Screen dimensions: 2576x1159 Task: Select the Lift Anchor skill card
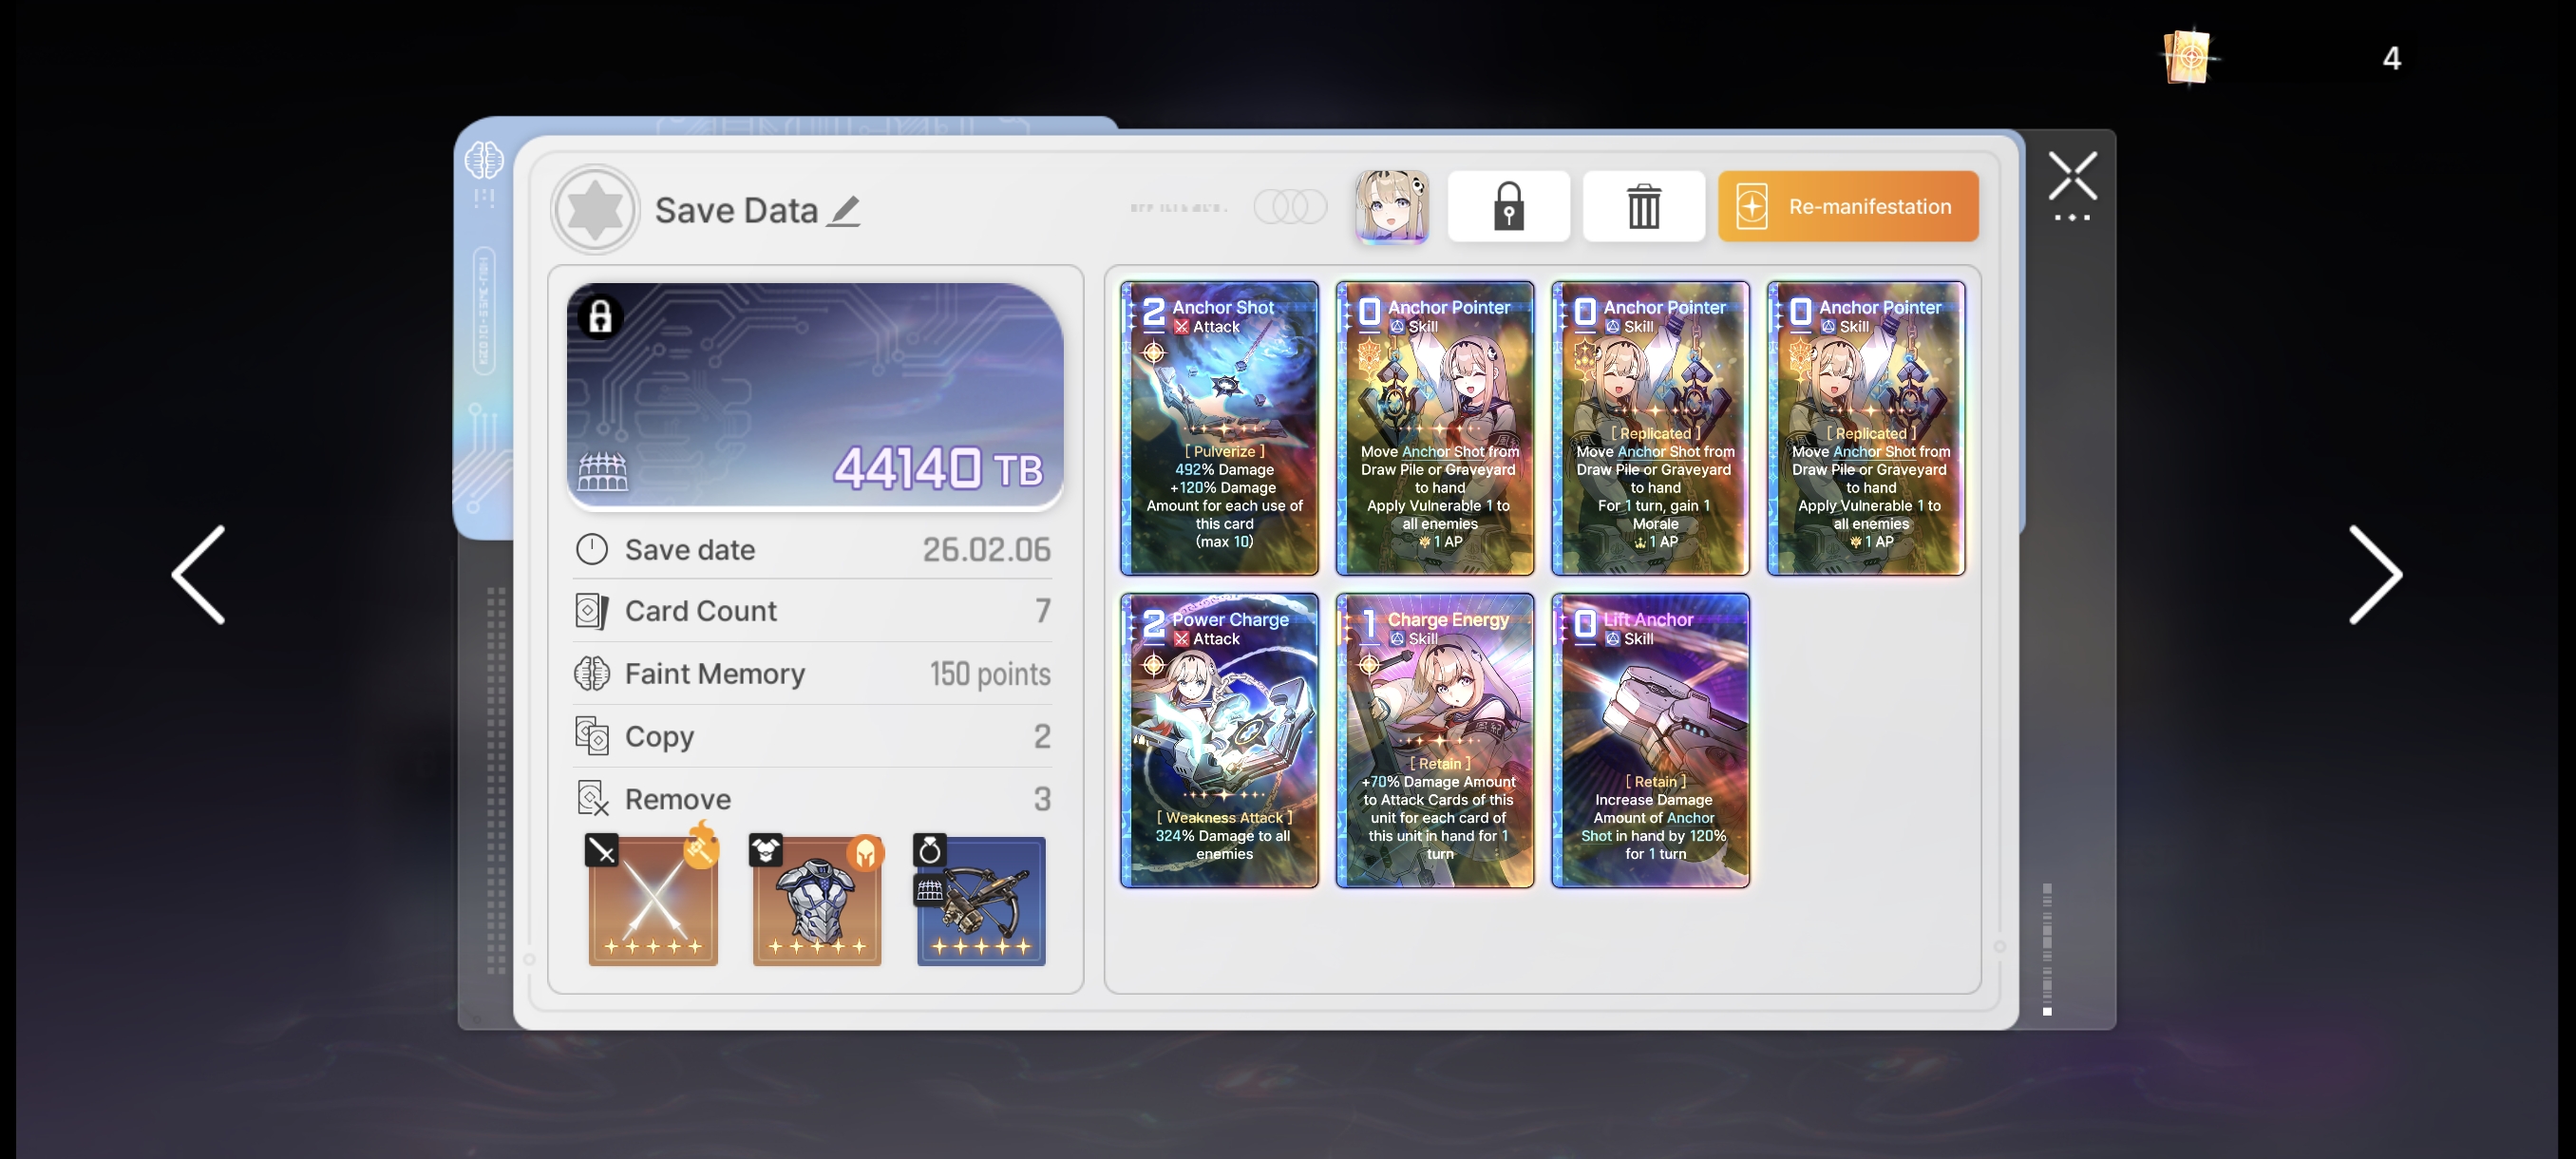point(1650,740)
